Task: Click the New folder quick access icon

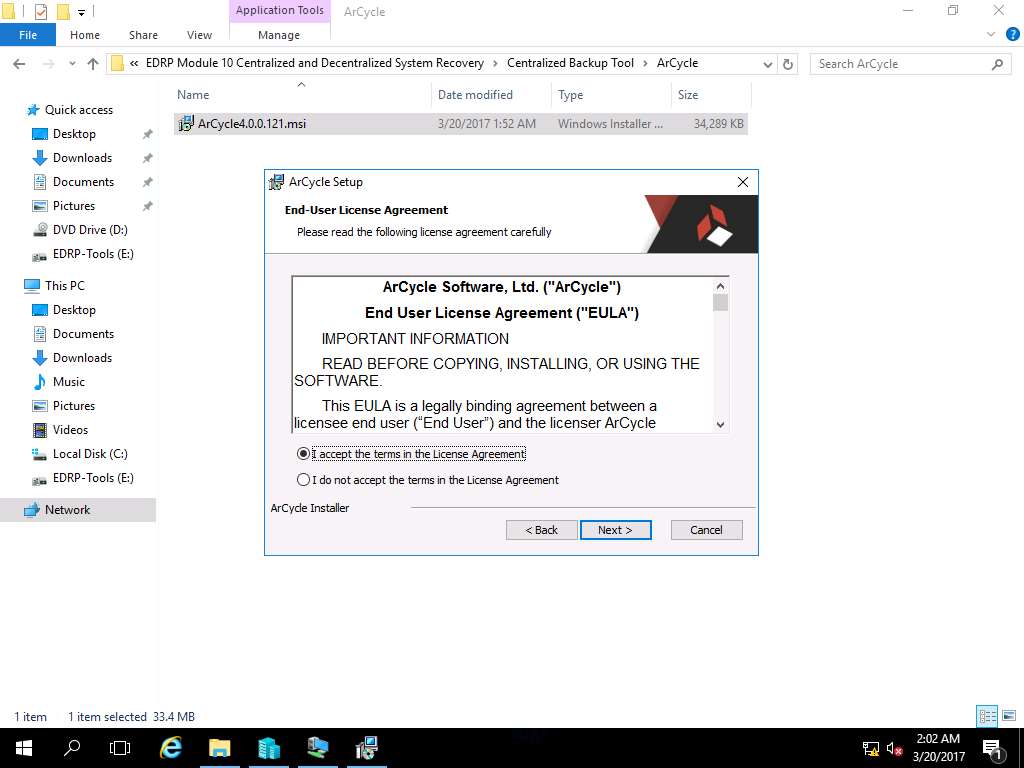Action: tap(63, 11)
